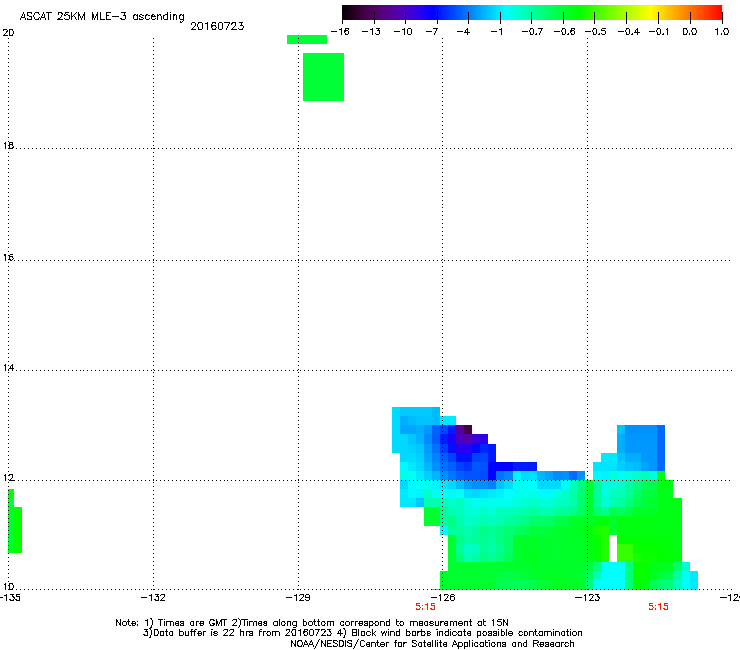Pick the black-purple end of the color bar
The height and width of the screenshot is (650, 740).
coord(353,12)
